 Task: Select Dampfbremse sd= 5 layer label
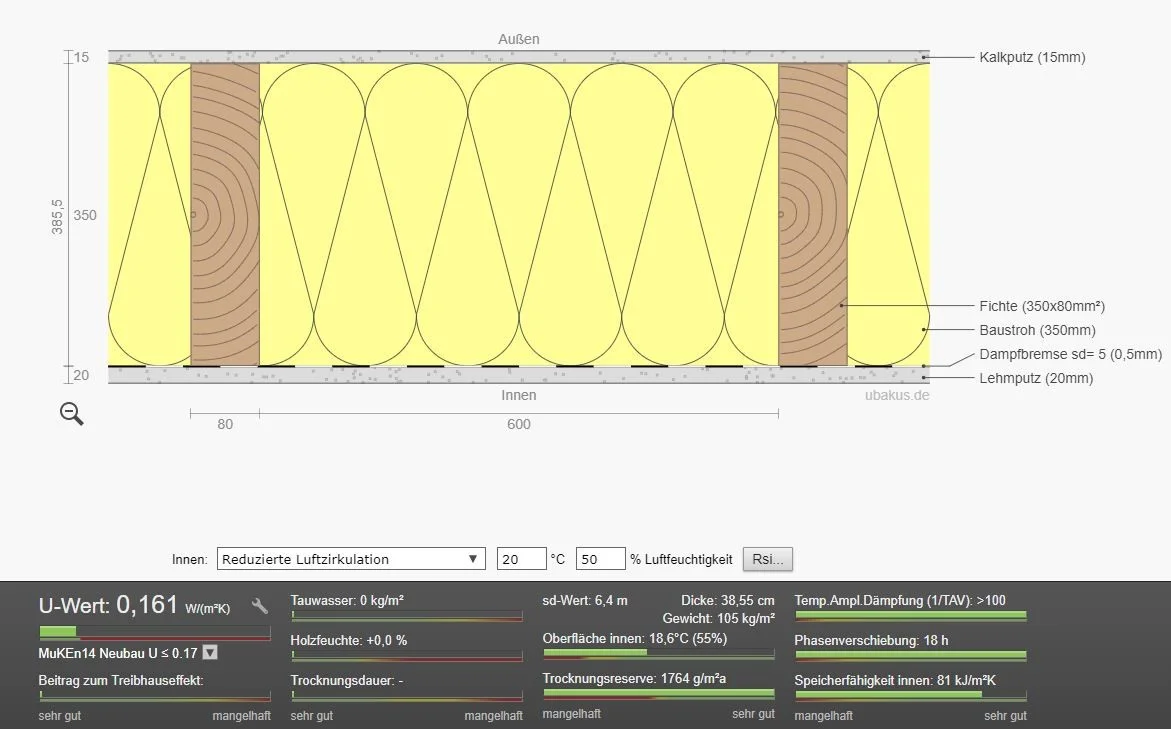coord(1070,353)
